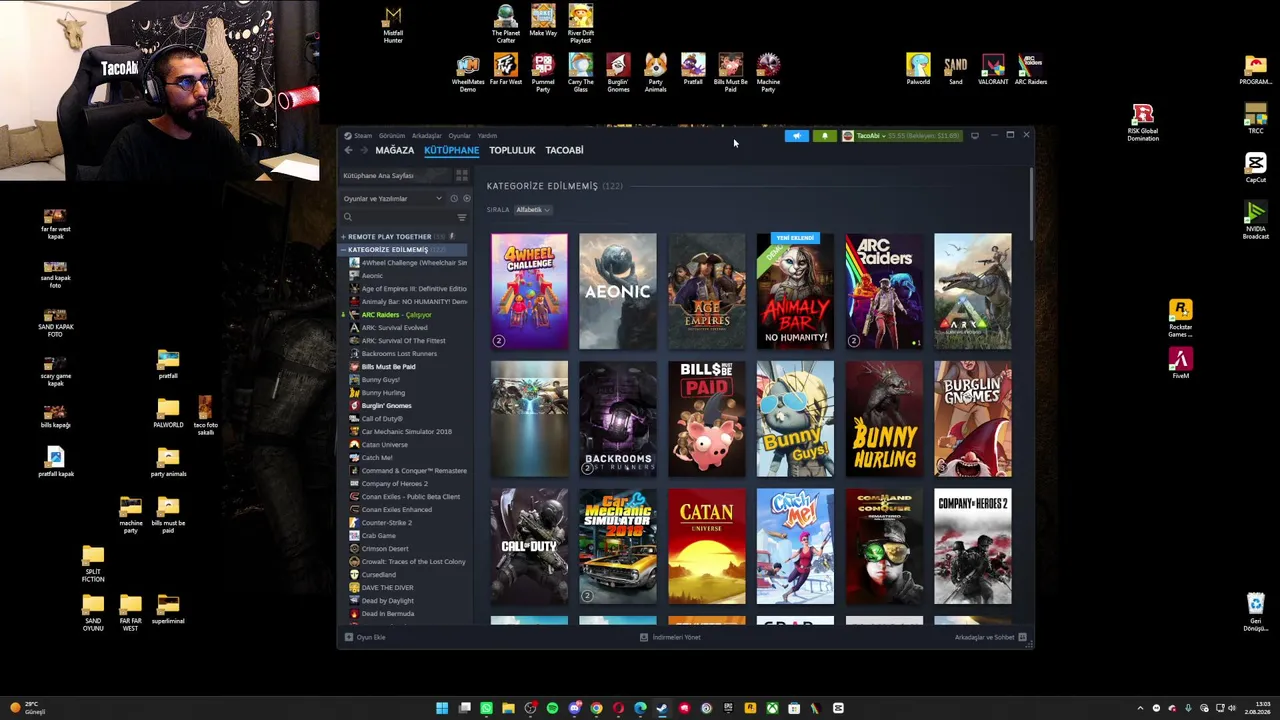Go forward in Steam navigation
This screenshot has width=1280, height=720.
pos(363,150)
